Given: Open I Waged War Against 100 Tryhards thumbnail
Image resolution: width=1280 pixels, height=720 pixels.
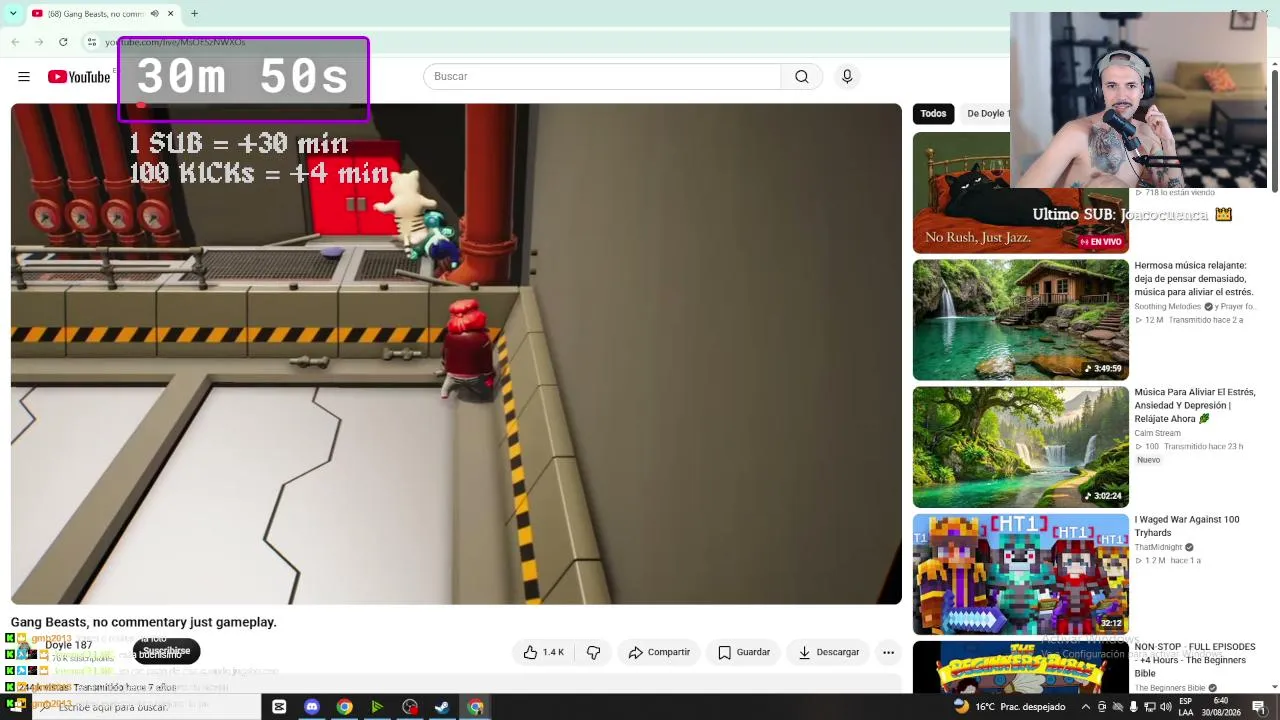Looking at the screenshot, I should tap(1020, 574).
